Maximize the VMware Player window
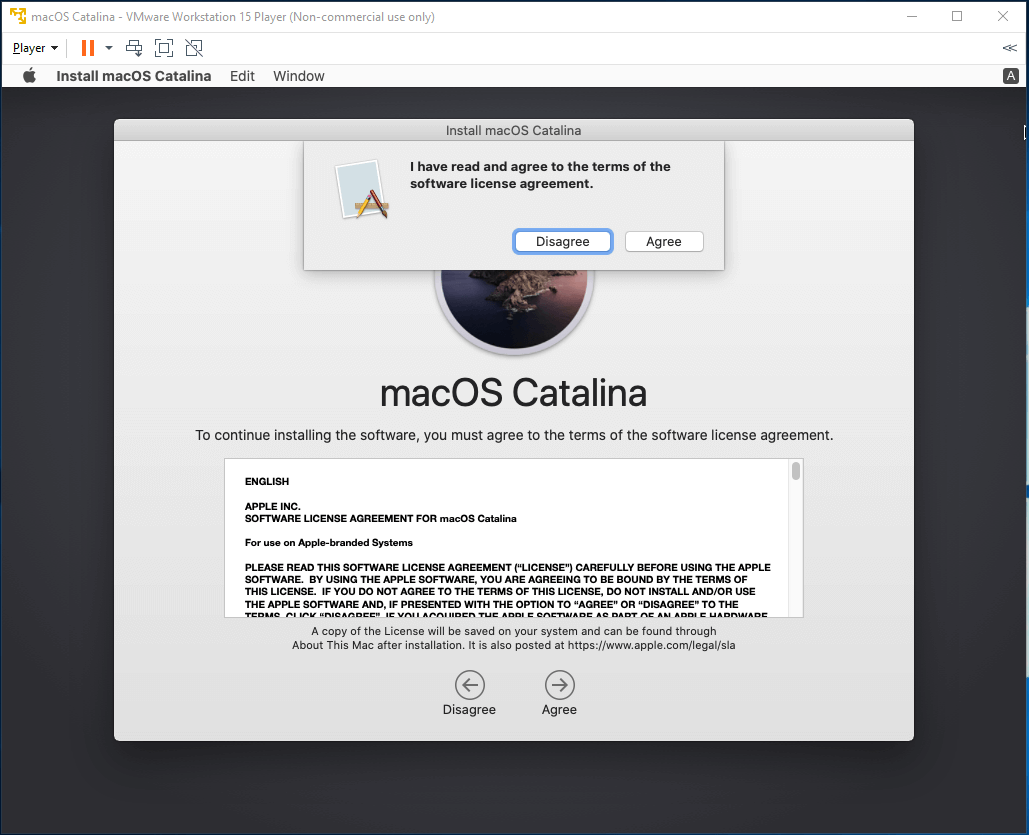Viewport: 1029px width, 835px height. [x=957, y=16]
